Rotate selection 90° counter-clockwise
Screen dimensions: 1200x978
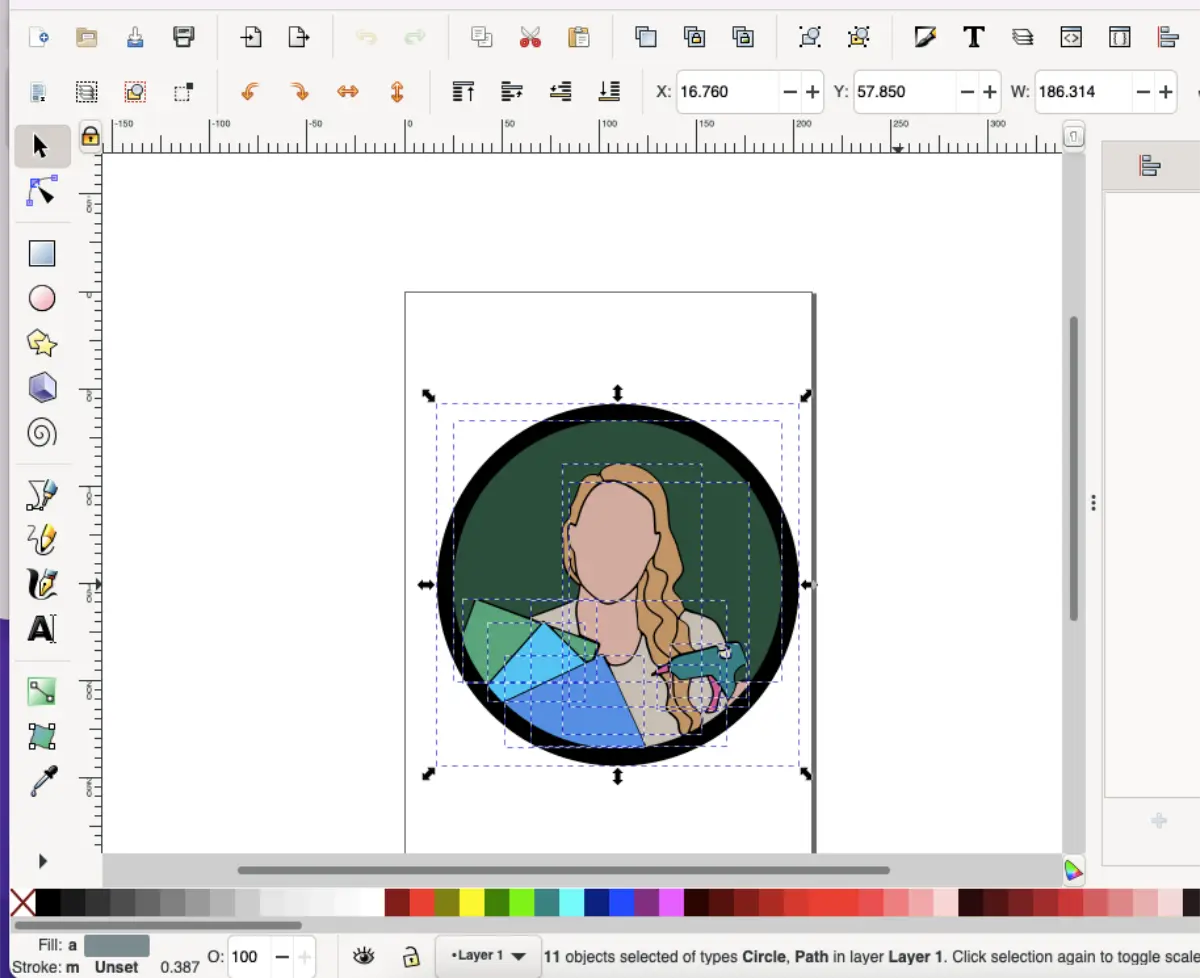(x=250, y=92)
